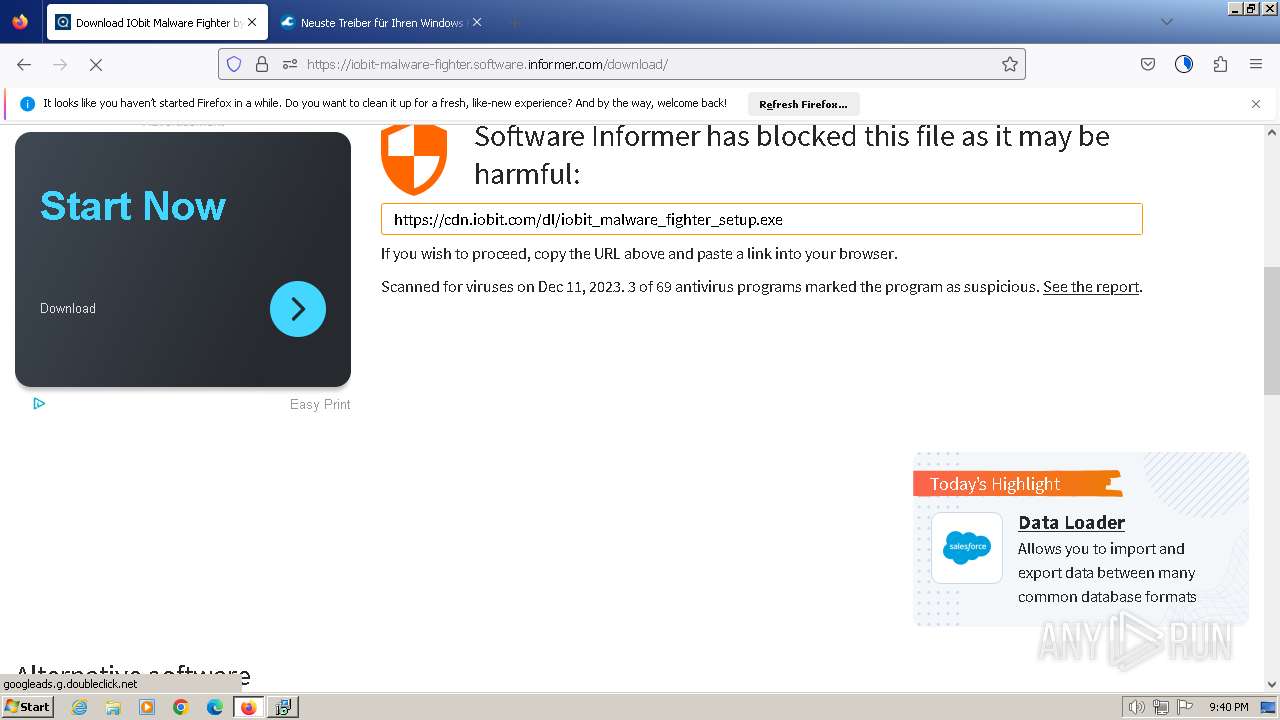Viewport: 1280px width, 720px height.
Task: Bookmark this page with star icon
Action: tap(1010, 64)
